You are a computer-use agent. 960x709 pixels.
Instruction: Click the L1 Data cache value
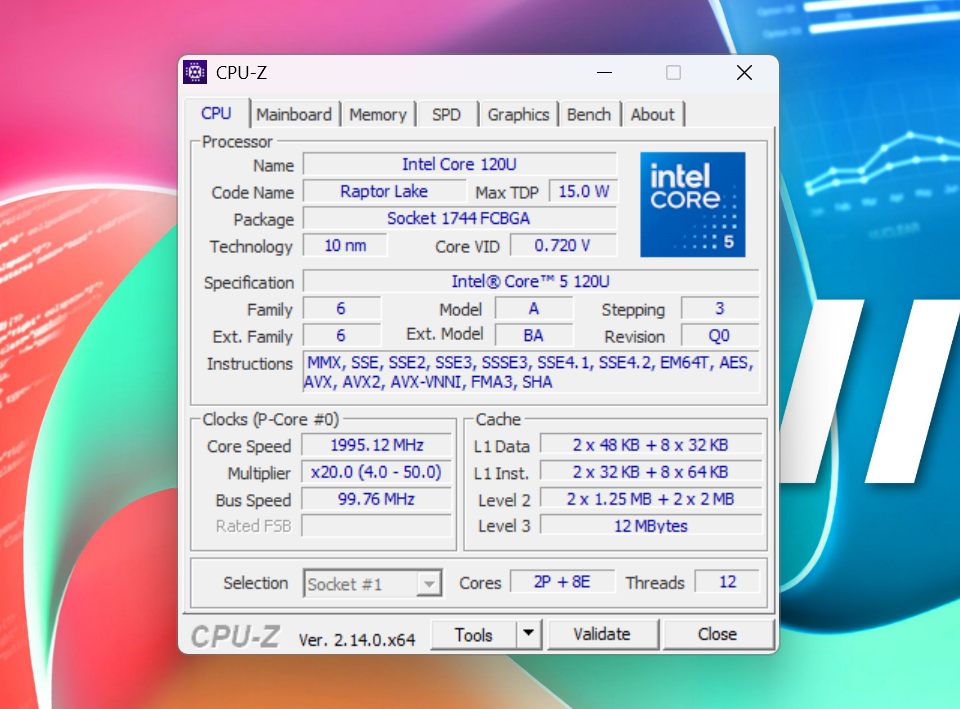coord(651,445)
